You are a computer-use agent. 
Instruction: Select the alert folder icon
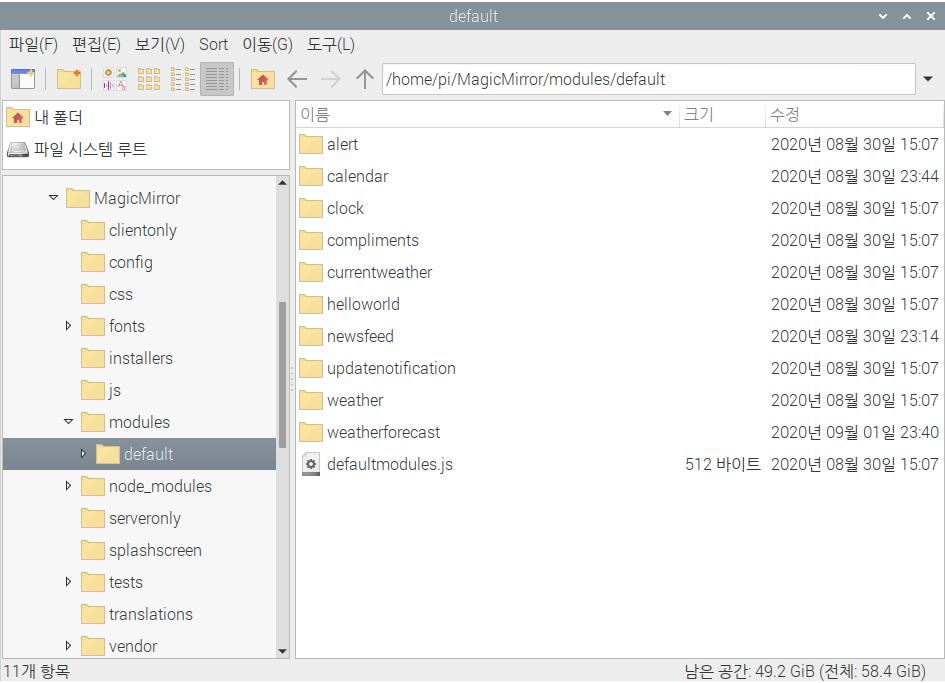pyautogui.click(x=311, y=144)
